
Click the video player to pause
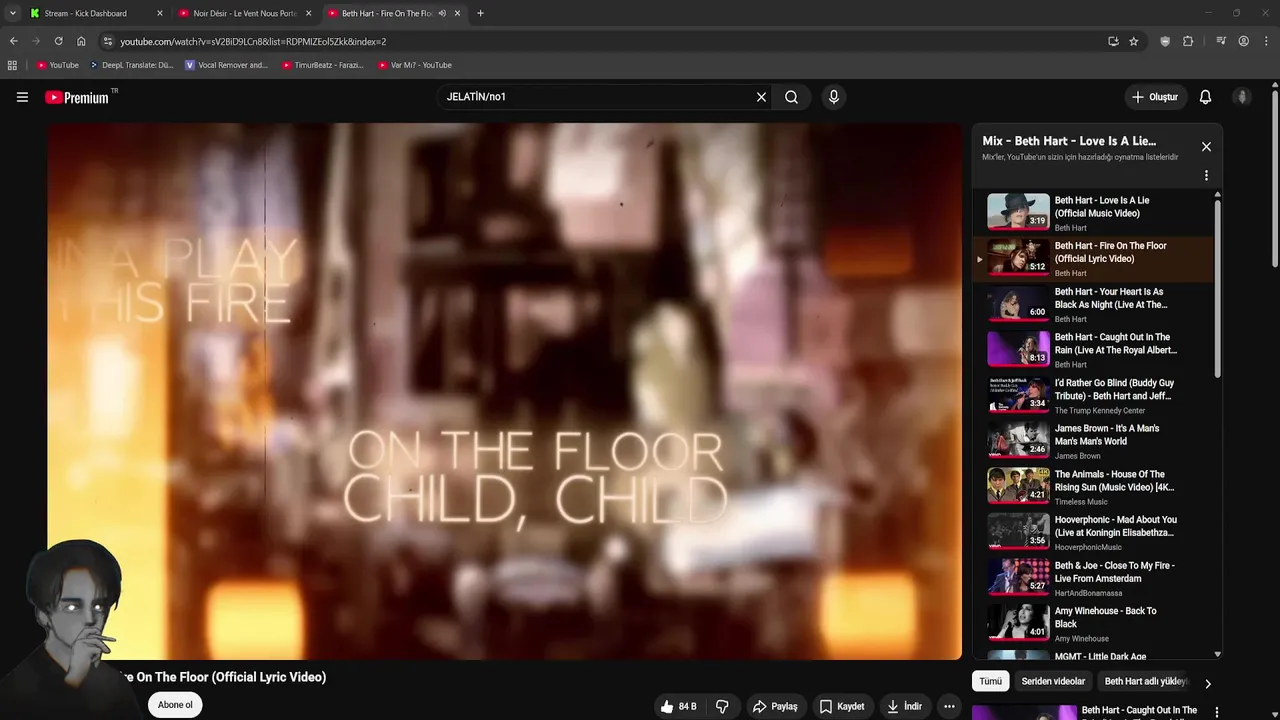pyautogui.click(x=504, y=391)
